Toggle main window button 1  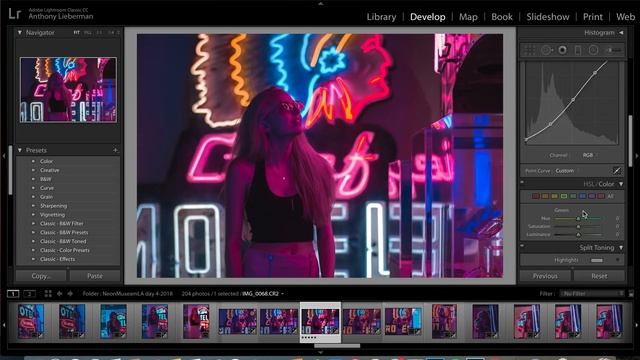coord(13,293)
